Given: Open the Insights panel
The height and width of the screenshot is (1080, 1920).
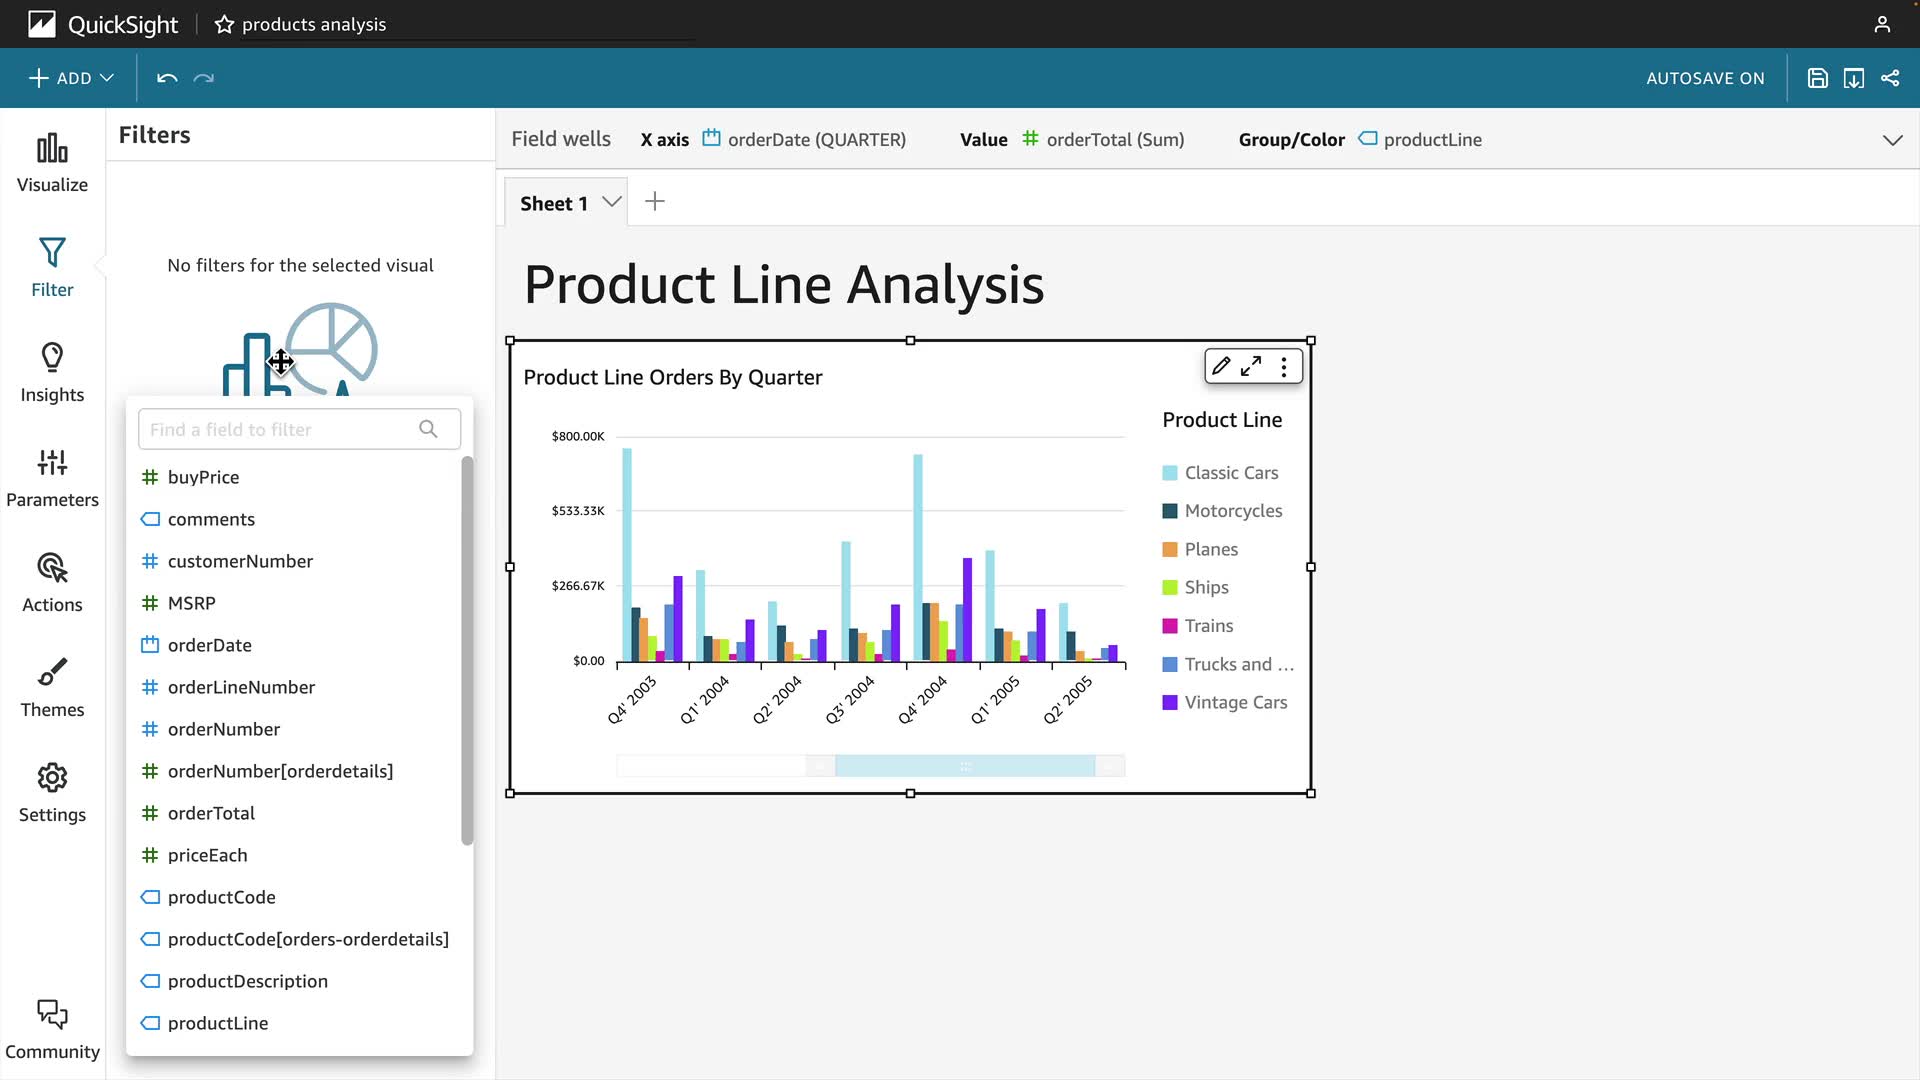Looking at the screenshot, I should 52,373.
